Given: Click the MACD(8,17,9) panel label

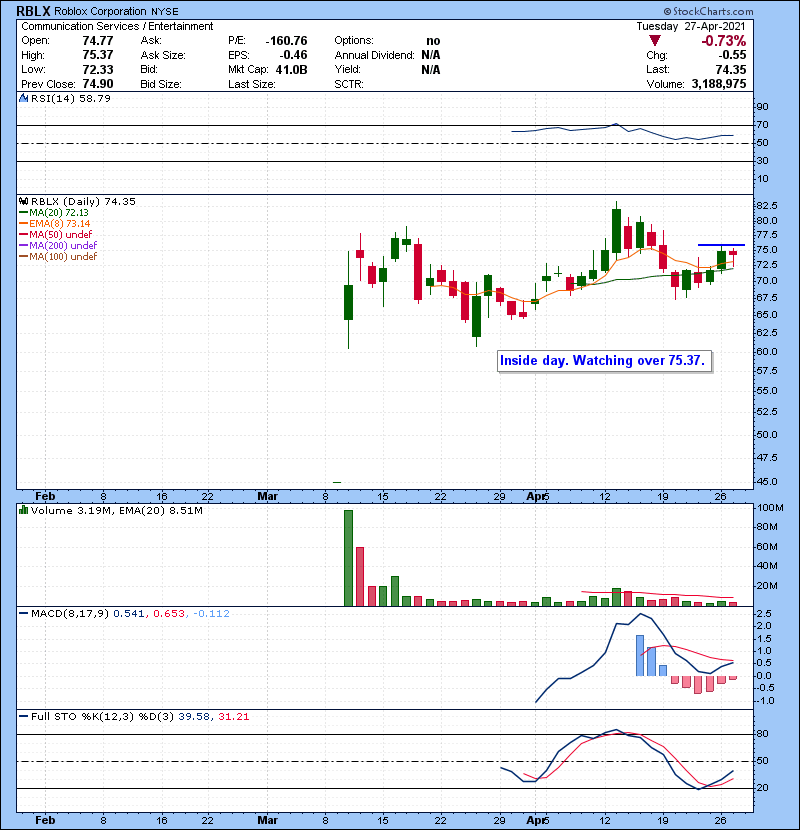Looking at the screenshot, I should point(70,614).
